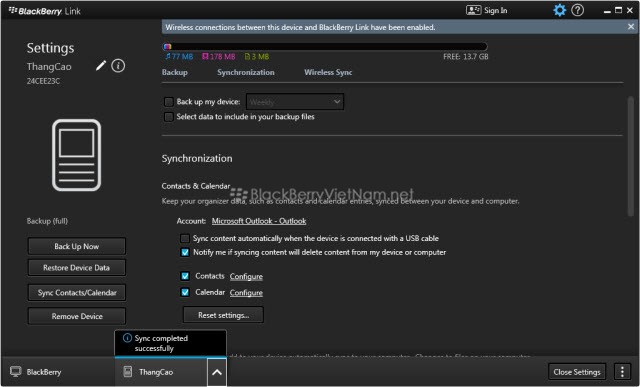This screenshot has height=387, width=640.
Task: Click the ThangCao device icon in bottom bar
Action: pyautogui.click(x=128, y=371)
